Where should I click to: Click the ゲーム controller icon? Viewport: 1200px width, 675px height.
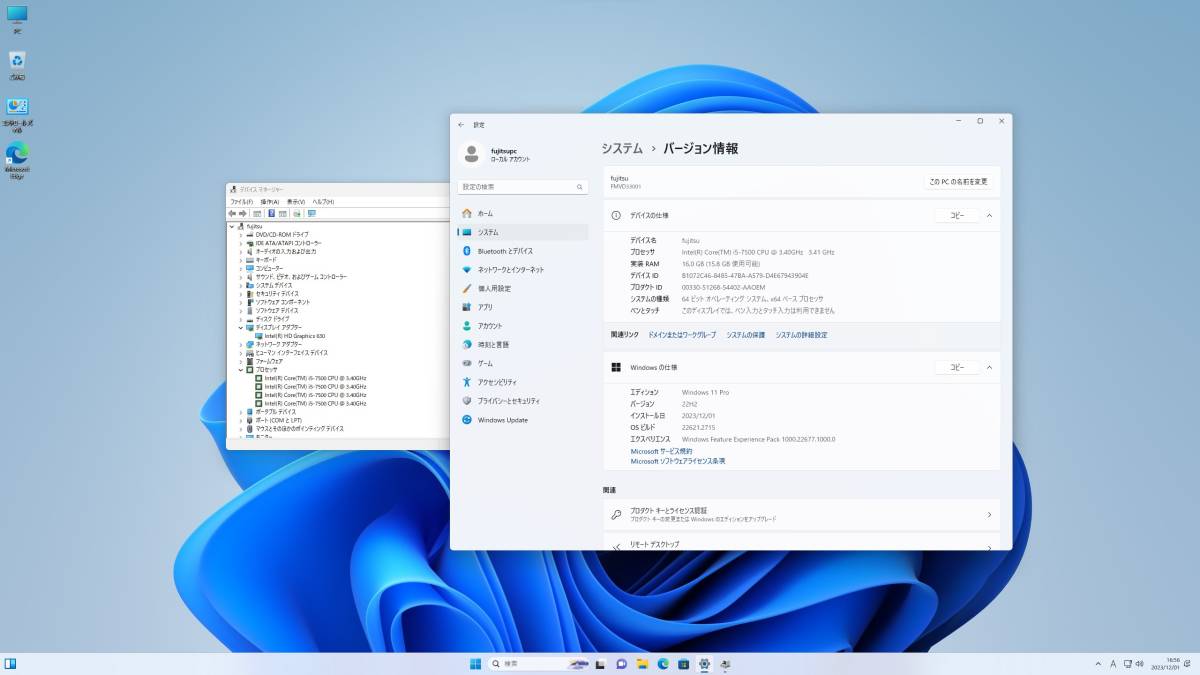(467, 363)
